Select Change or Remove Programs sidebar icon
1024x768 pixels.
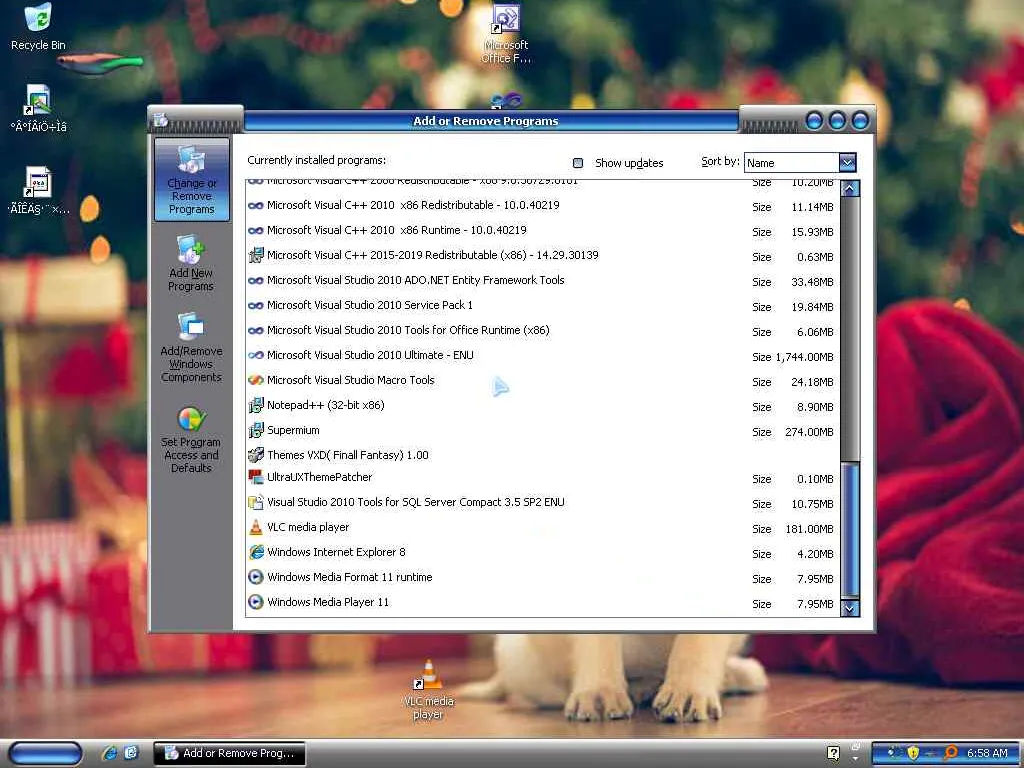coord(191,180)
